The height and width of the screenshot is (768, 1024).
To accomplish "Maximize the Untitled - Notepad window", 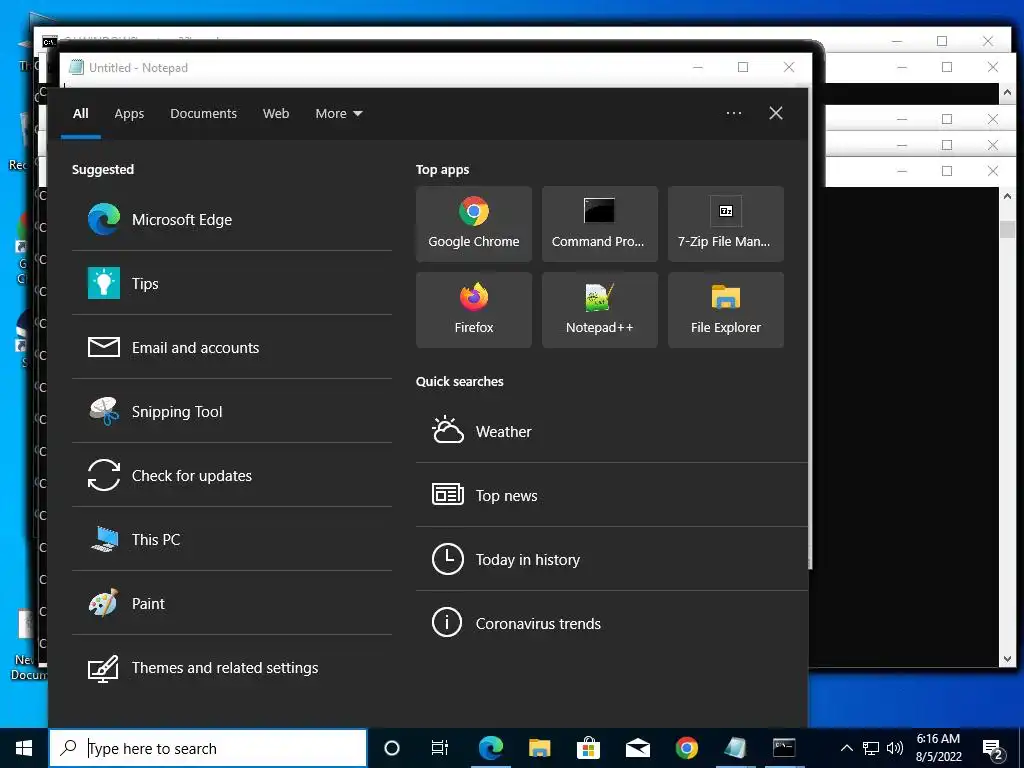I will [x=743, y=67].
